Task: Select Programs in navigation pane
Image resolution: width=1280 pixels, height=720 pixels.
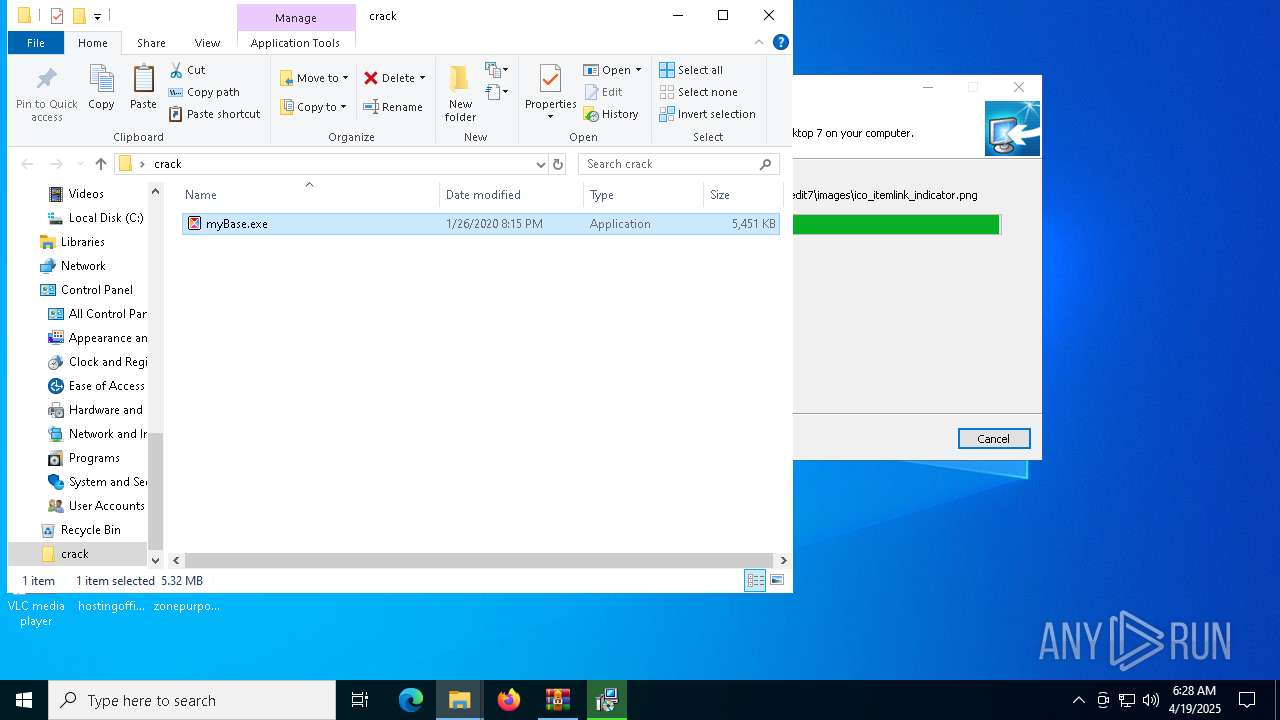Action: 84,458
